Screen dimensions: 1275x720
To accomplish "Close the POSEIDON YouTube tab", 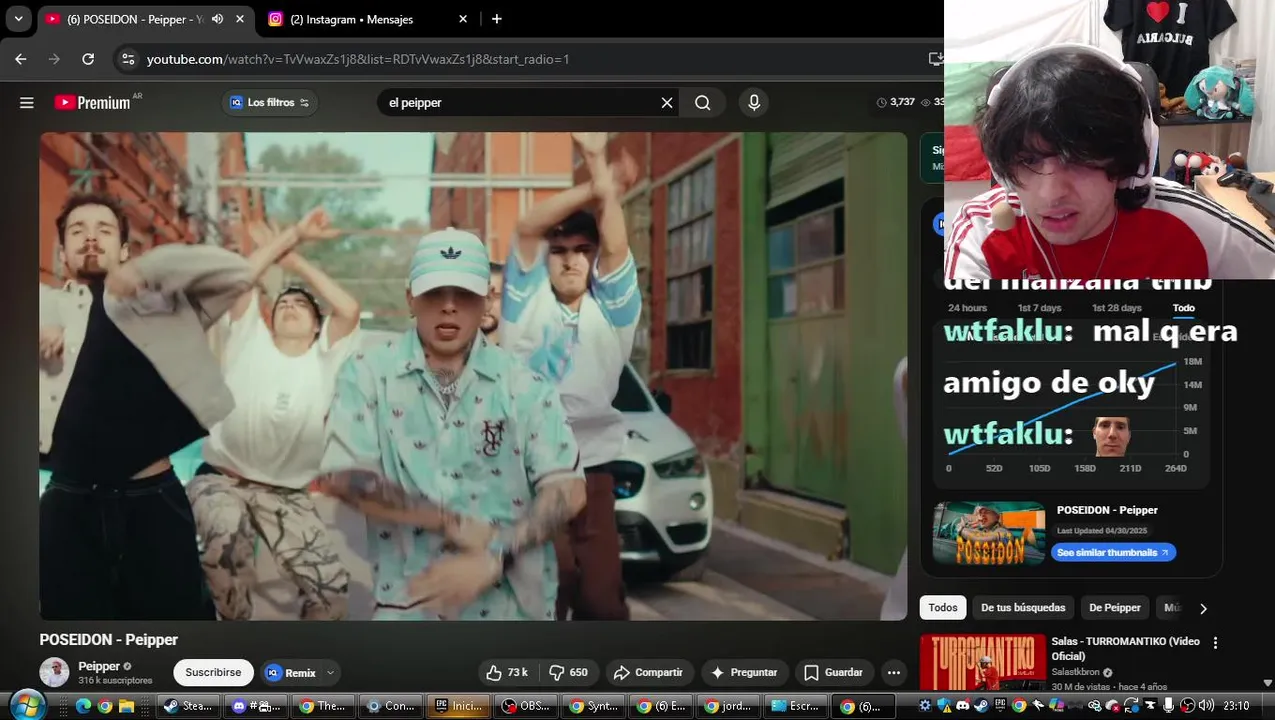I will [x=240, y=19].
